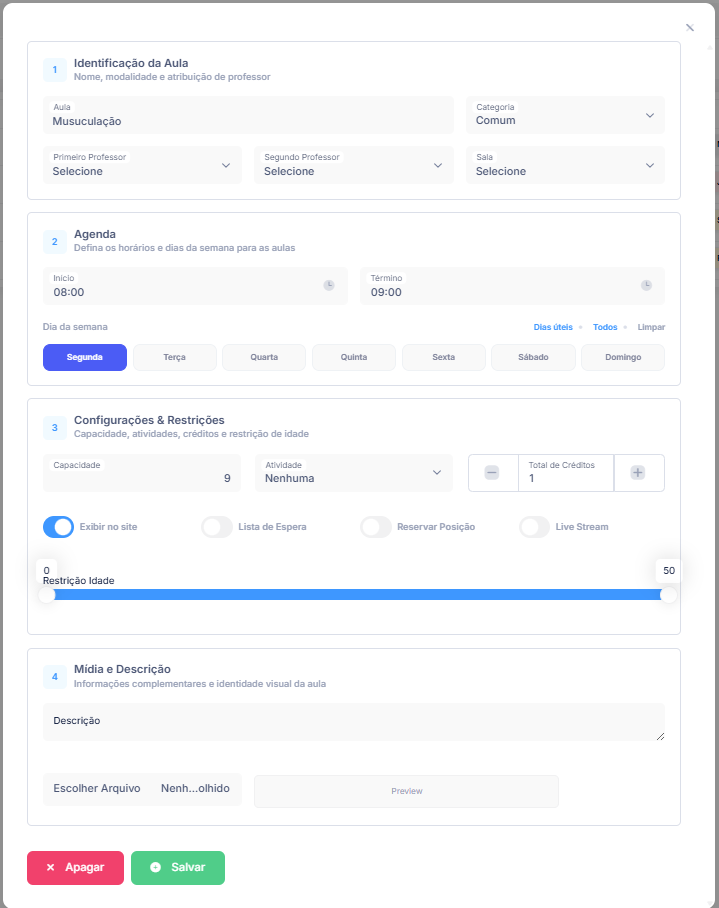
Task: Decrease Total de Créditos with minus button
Action: click(492, 473)
